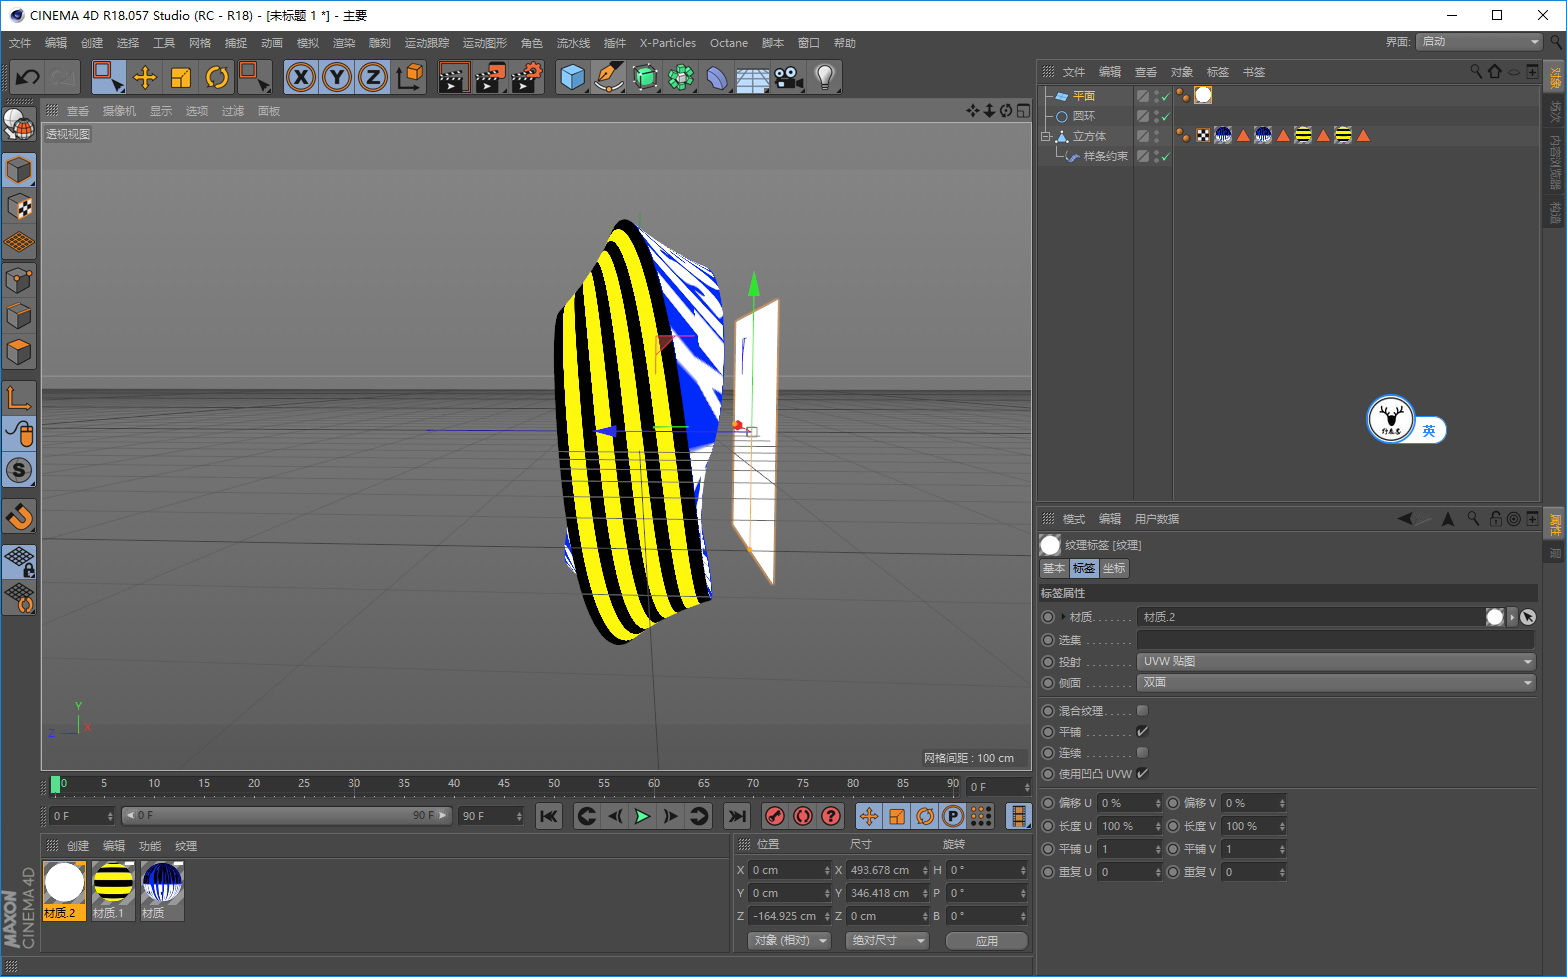This screenshot has width=1567, height=977.
Task: Click the play forward button
Action: [x=642, y=816]
